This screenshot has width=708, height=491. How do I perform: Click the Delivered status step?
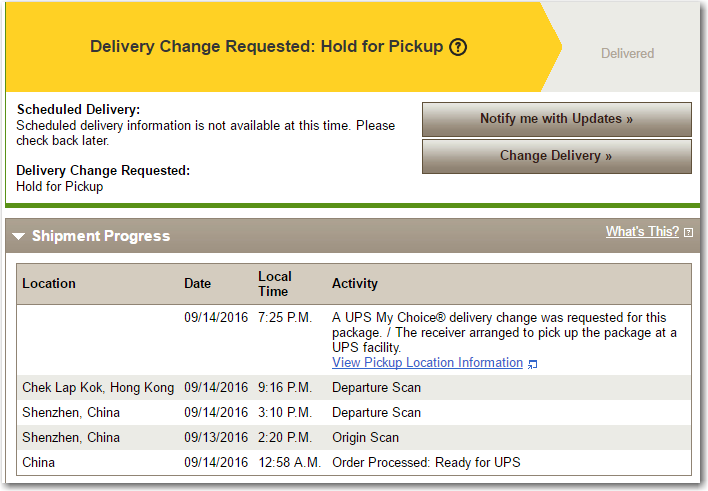pos(627,53)
